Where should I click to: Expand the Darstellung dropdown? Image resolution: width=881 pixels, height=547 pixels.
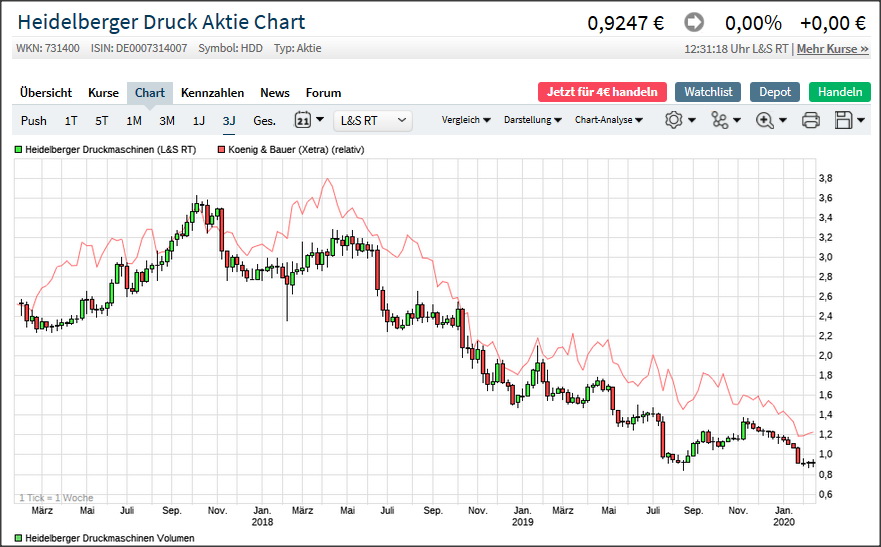(532, 120)
